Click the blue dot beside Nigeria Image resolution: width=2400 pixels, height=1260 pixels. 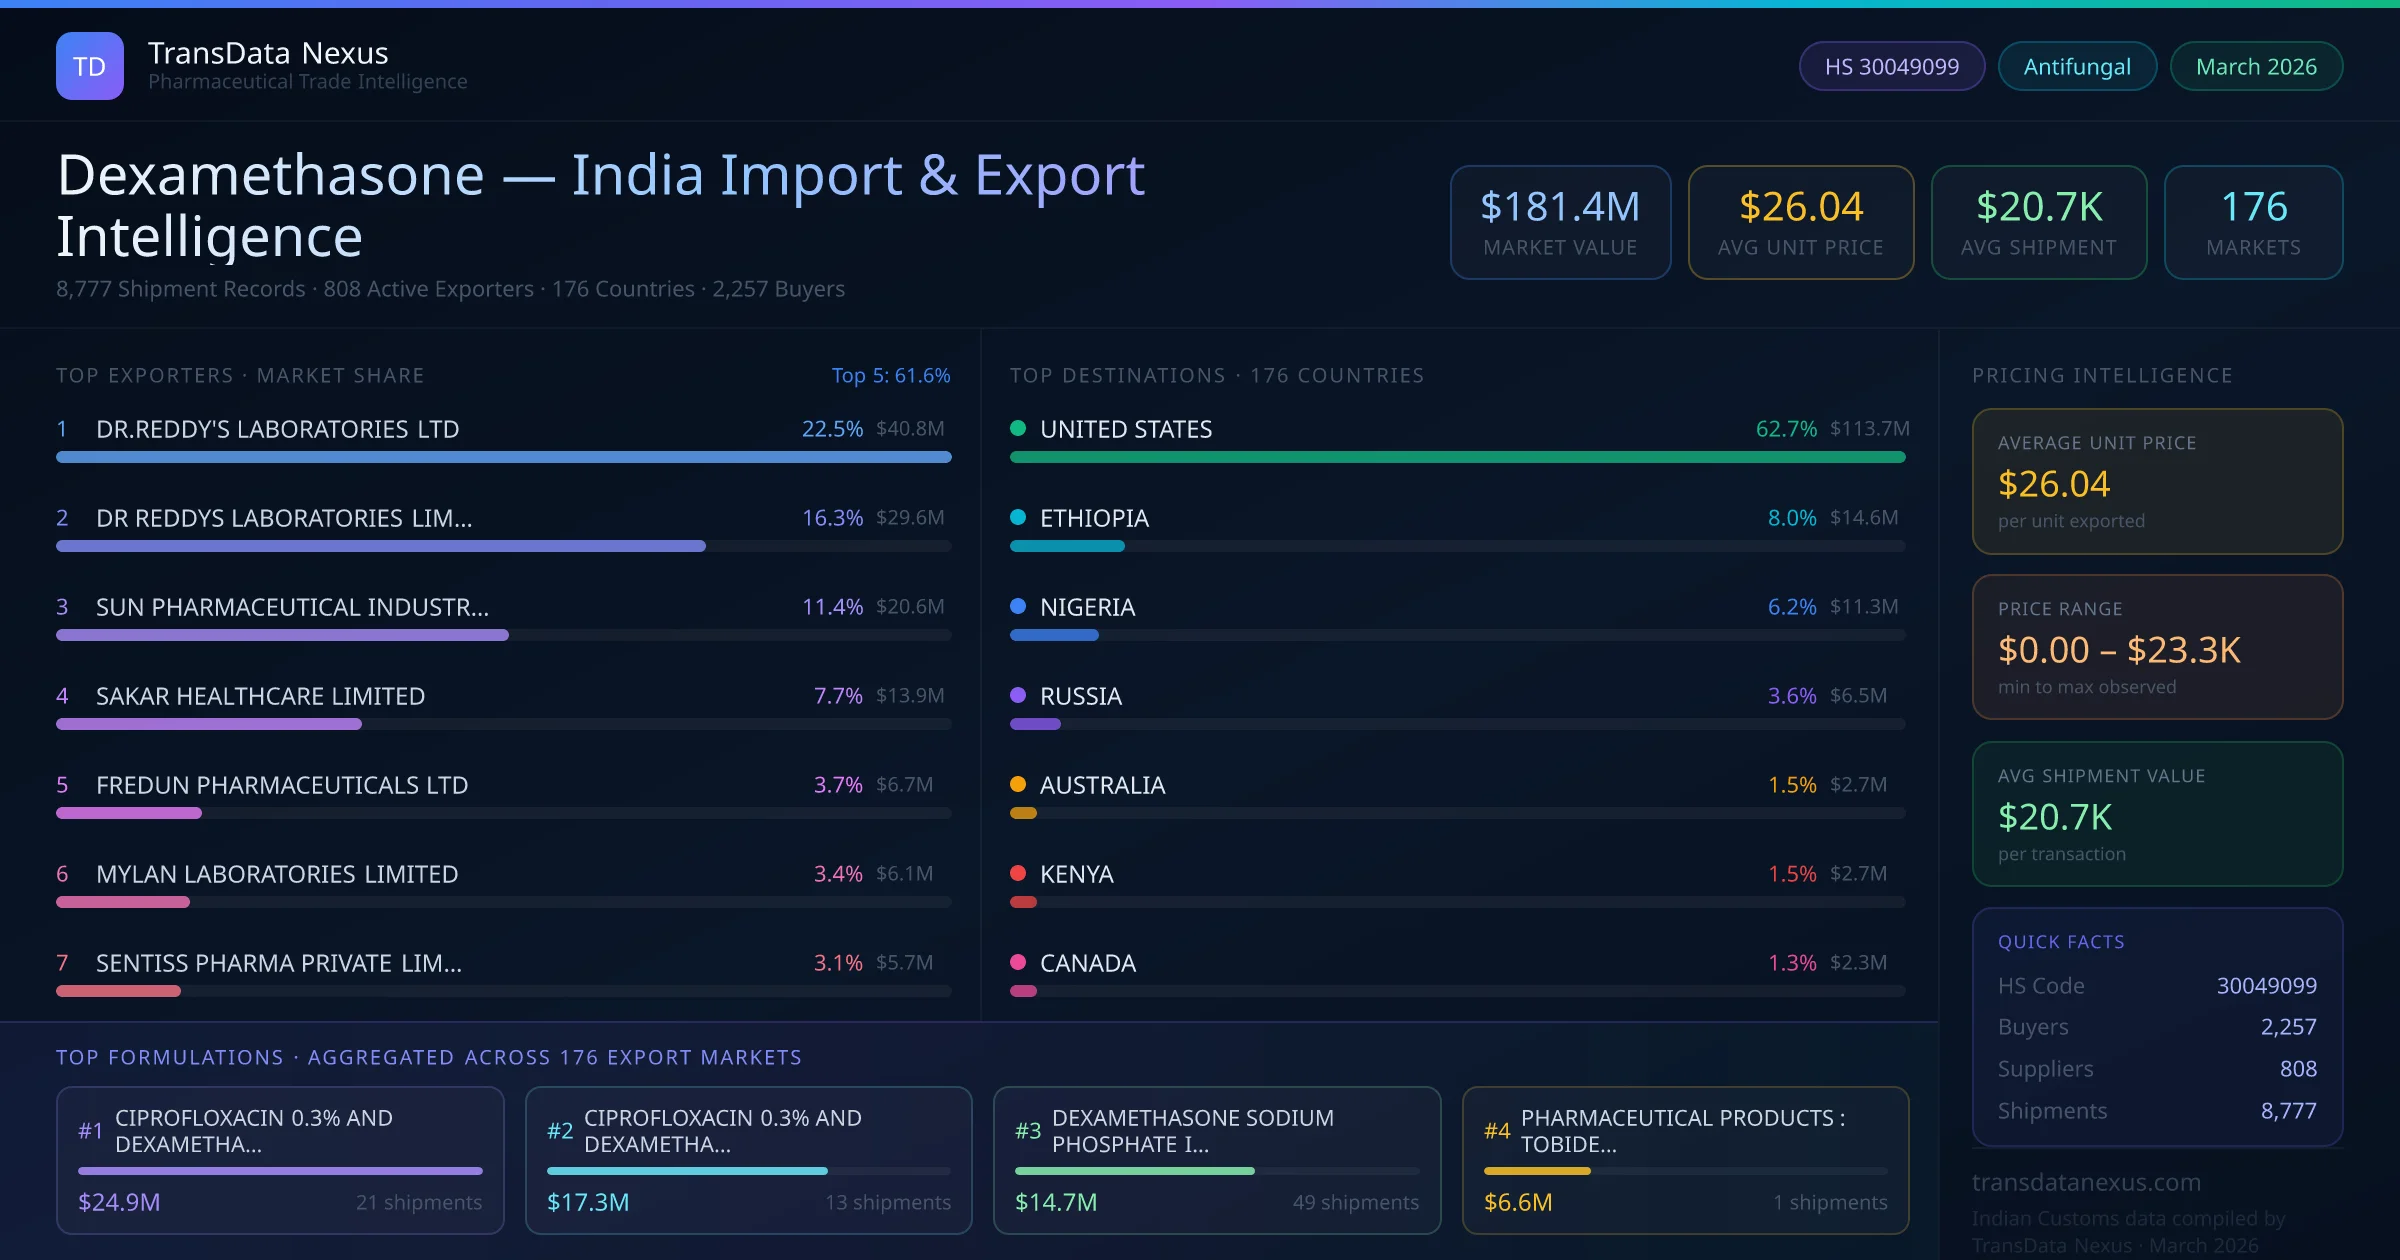[1018, 606]
